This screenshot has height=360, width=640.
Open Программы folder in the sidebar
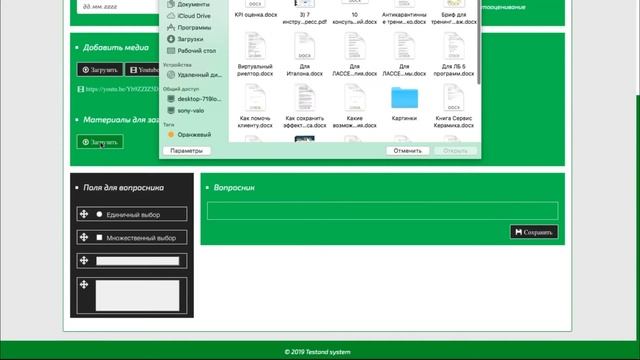(189, 27)
